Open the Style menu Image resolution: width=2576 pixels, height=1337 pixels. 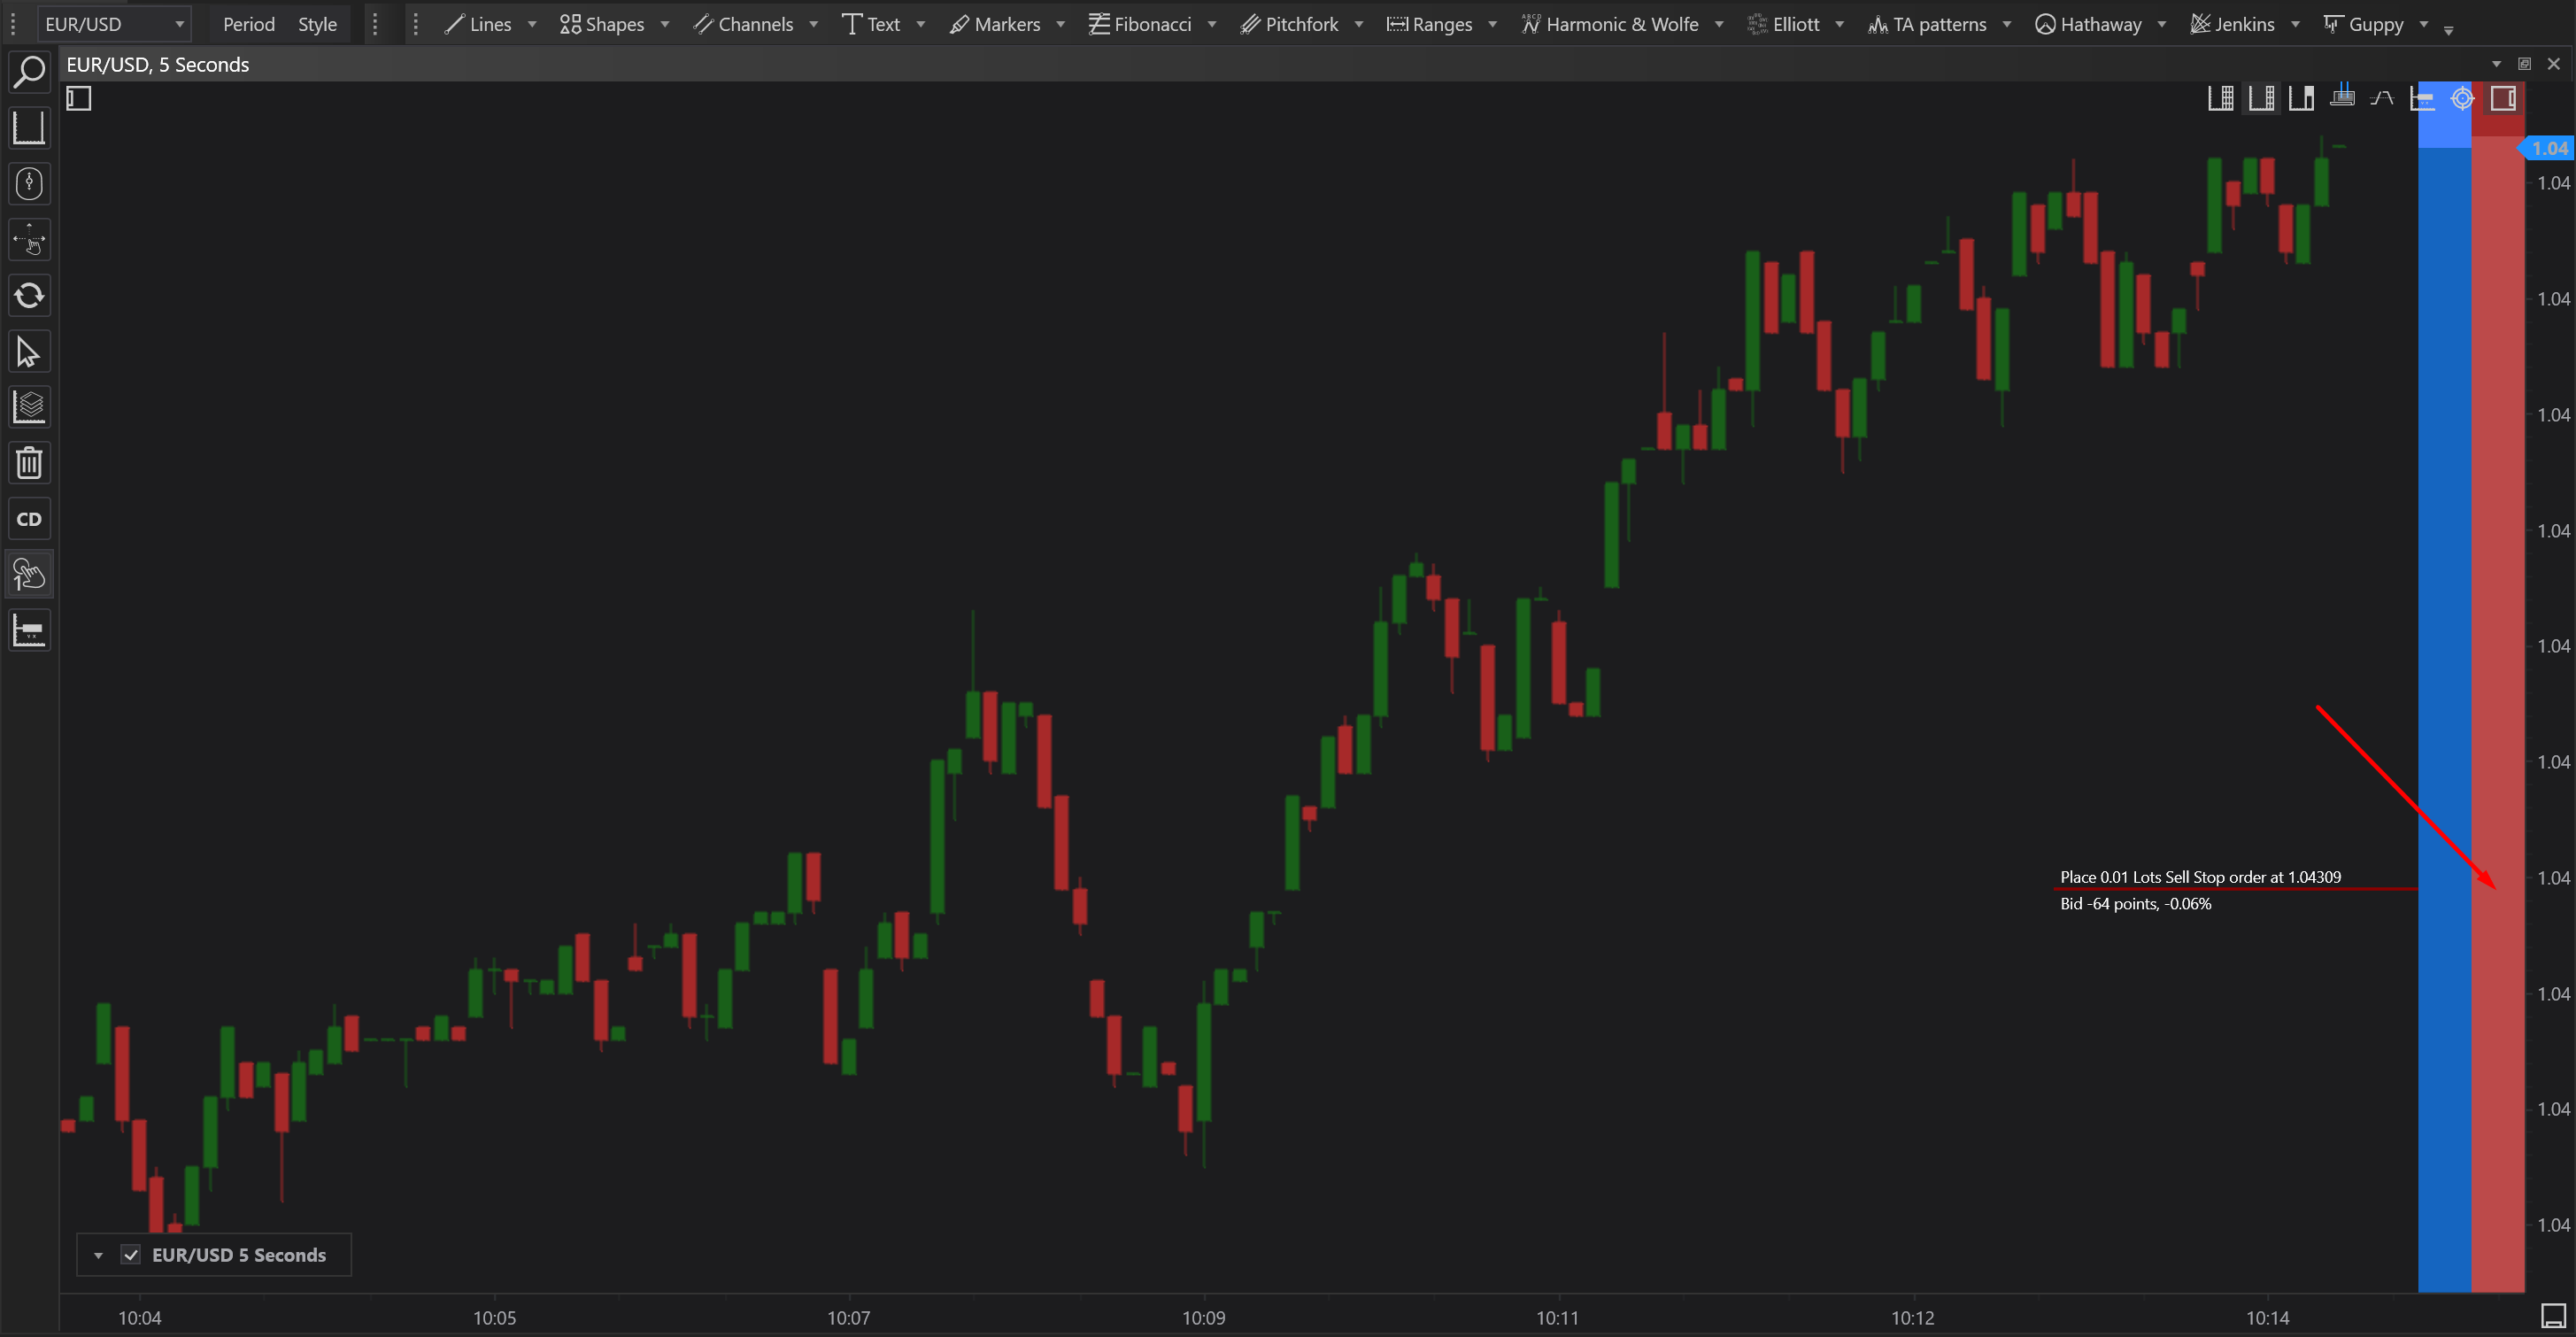(x=317, y=24)
